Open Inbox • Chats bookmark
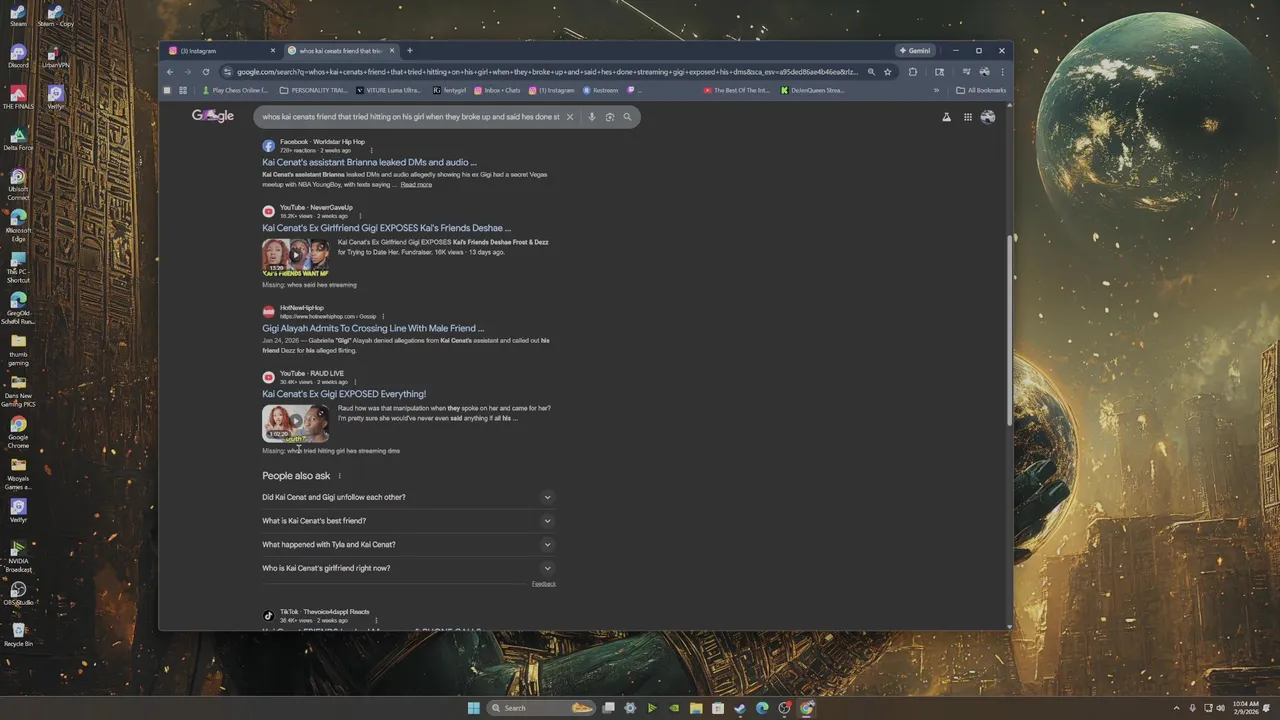 coord(497,90)
